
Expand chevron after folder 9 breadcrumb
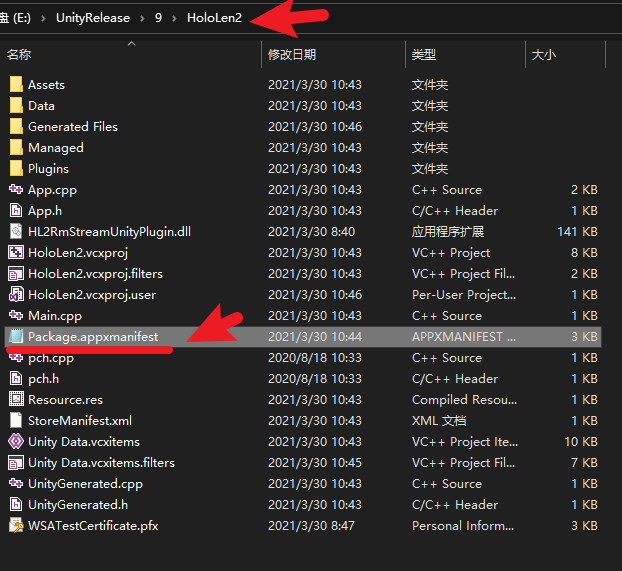[x=174, y=18]
